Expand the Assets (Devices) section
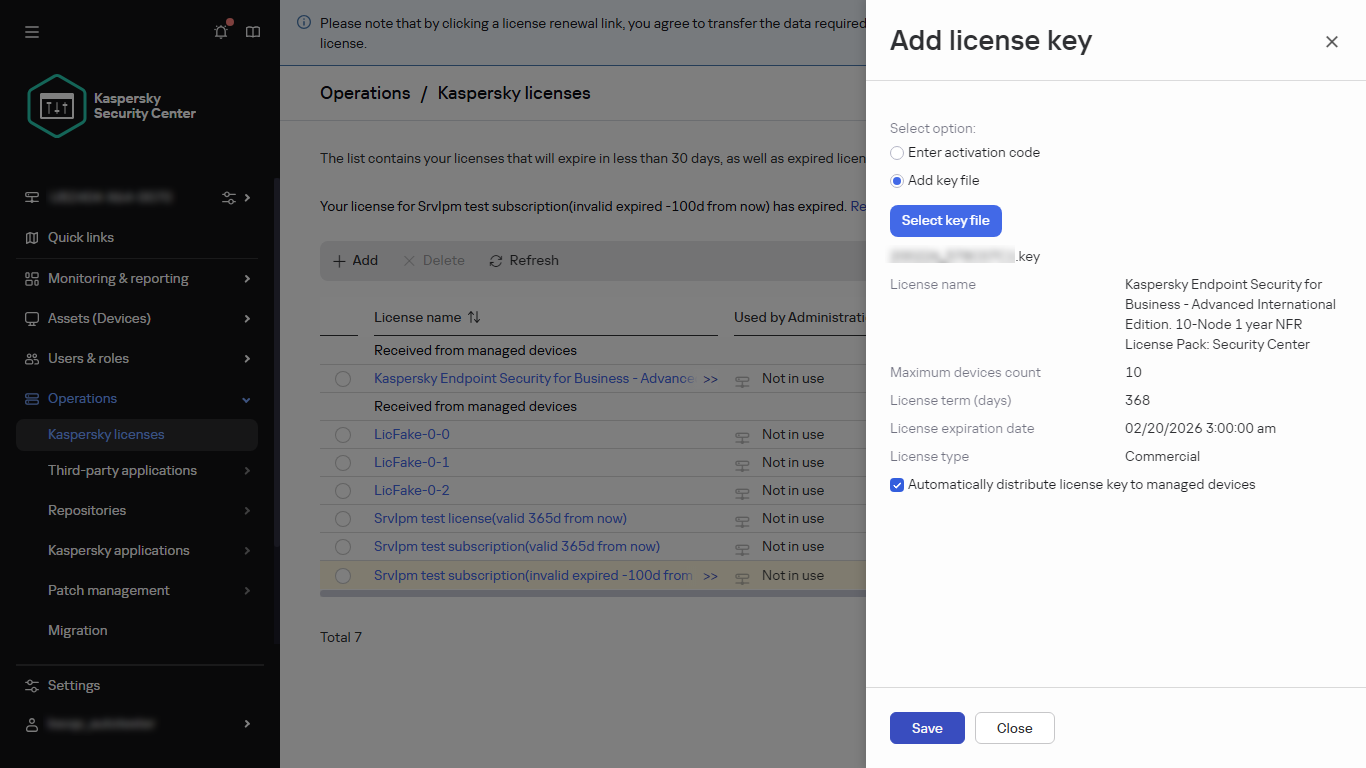 tap(246, 318)
